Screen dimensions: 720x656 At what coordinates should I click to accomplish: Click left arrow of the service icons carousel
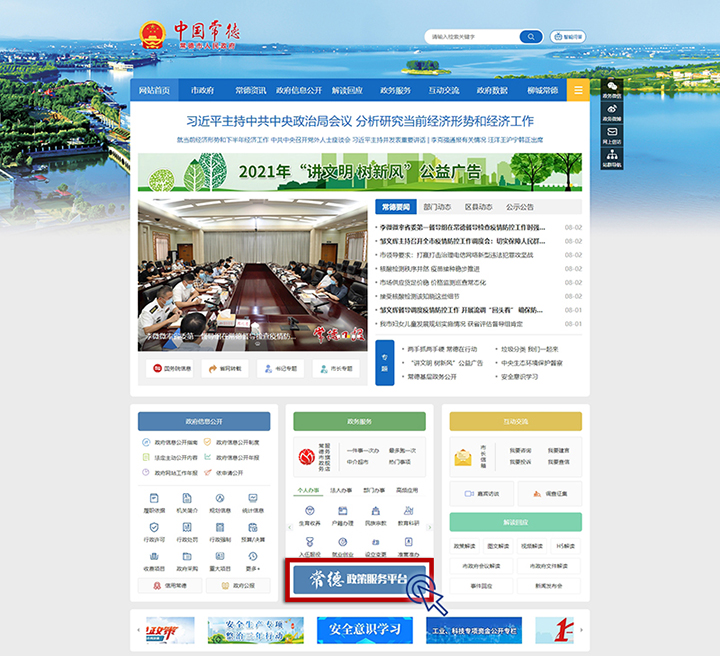(290, 527)
